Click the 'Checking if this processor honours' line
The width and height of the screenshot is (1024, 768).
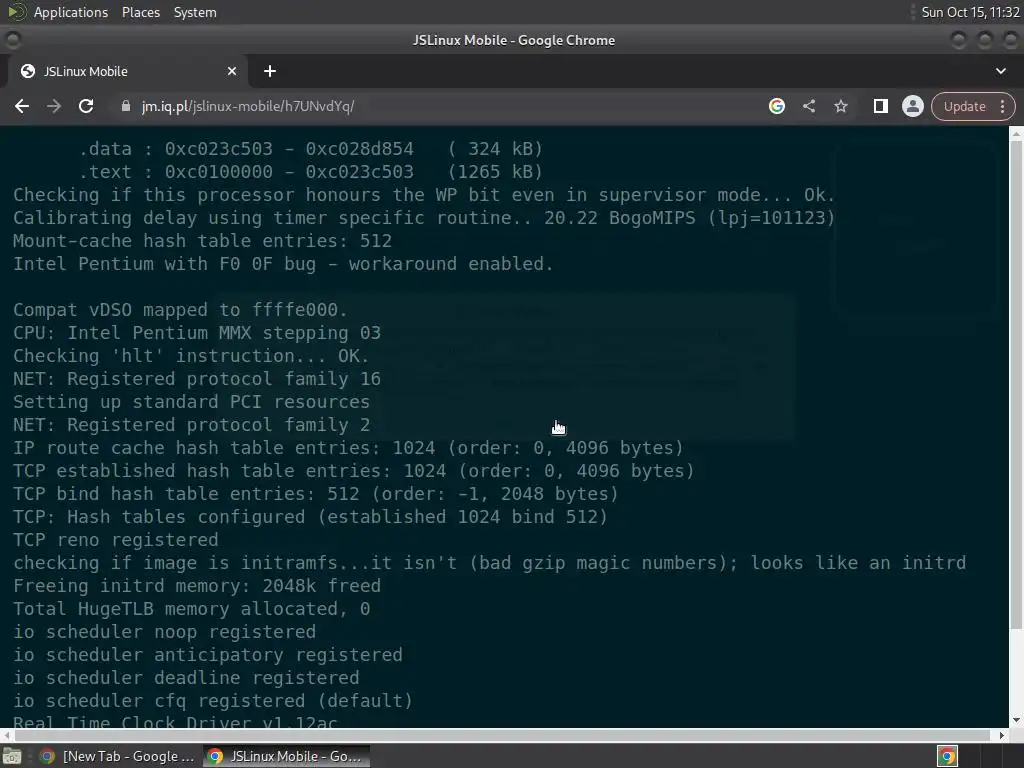pyautogui.click(x=424, y=195)
